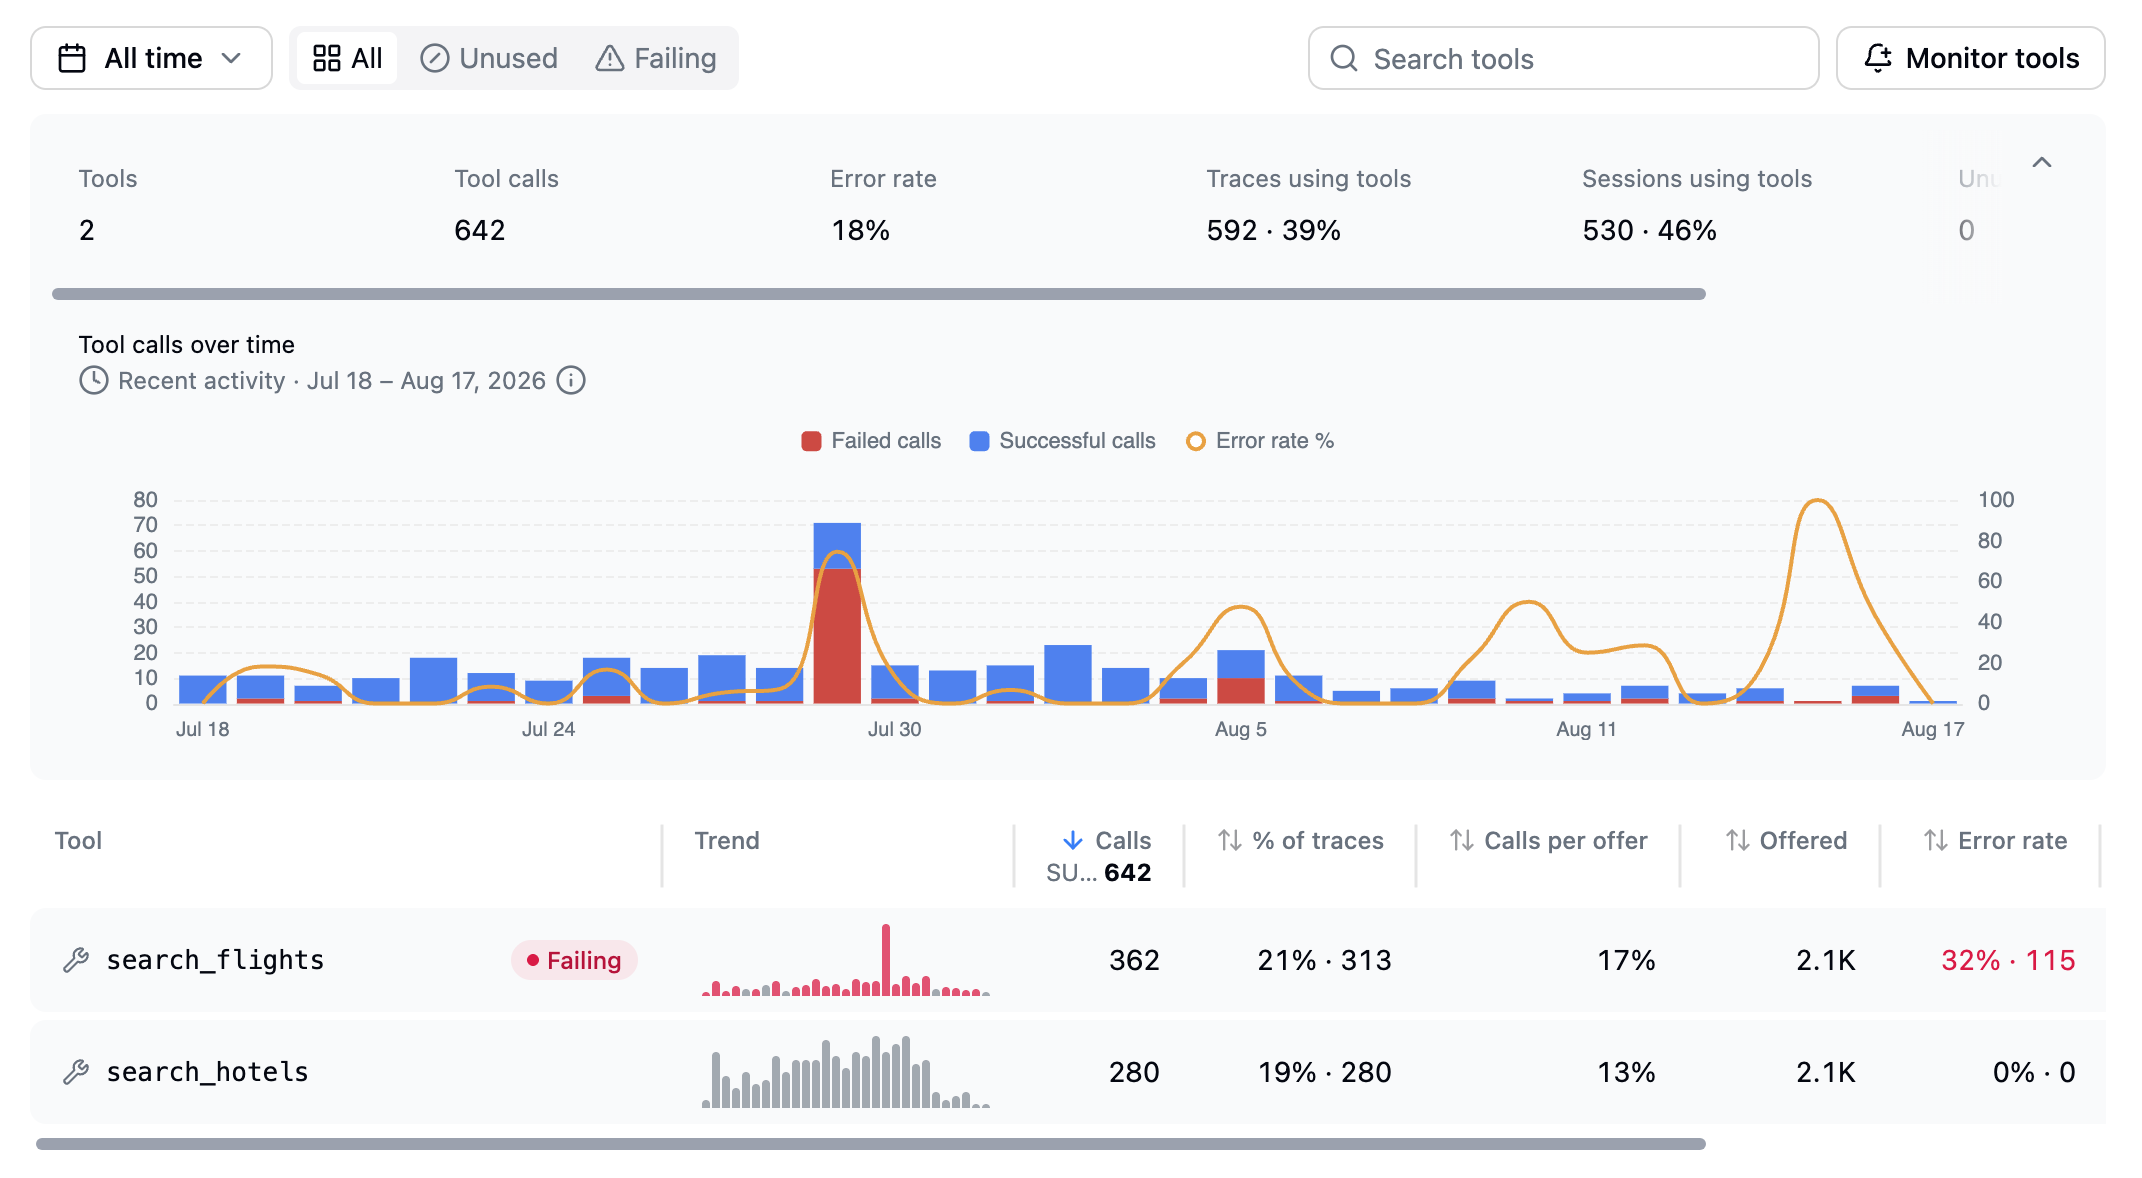Click the search_flights trend sparkline
2142x1178 pixels.
(x=846, y=960)
